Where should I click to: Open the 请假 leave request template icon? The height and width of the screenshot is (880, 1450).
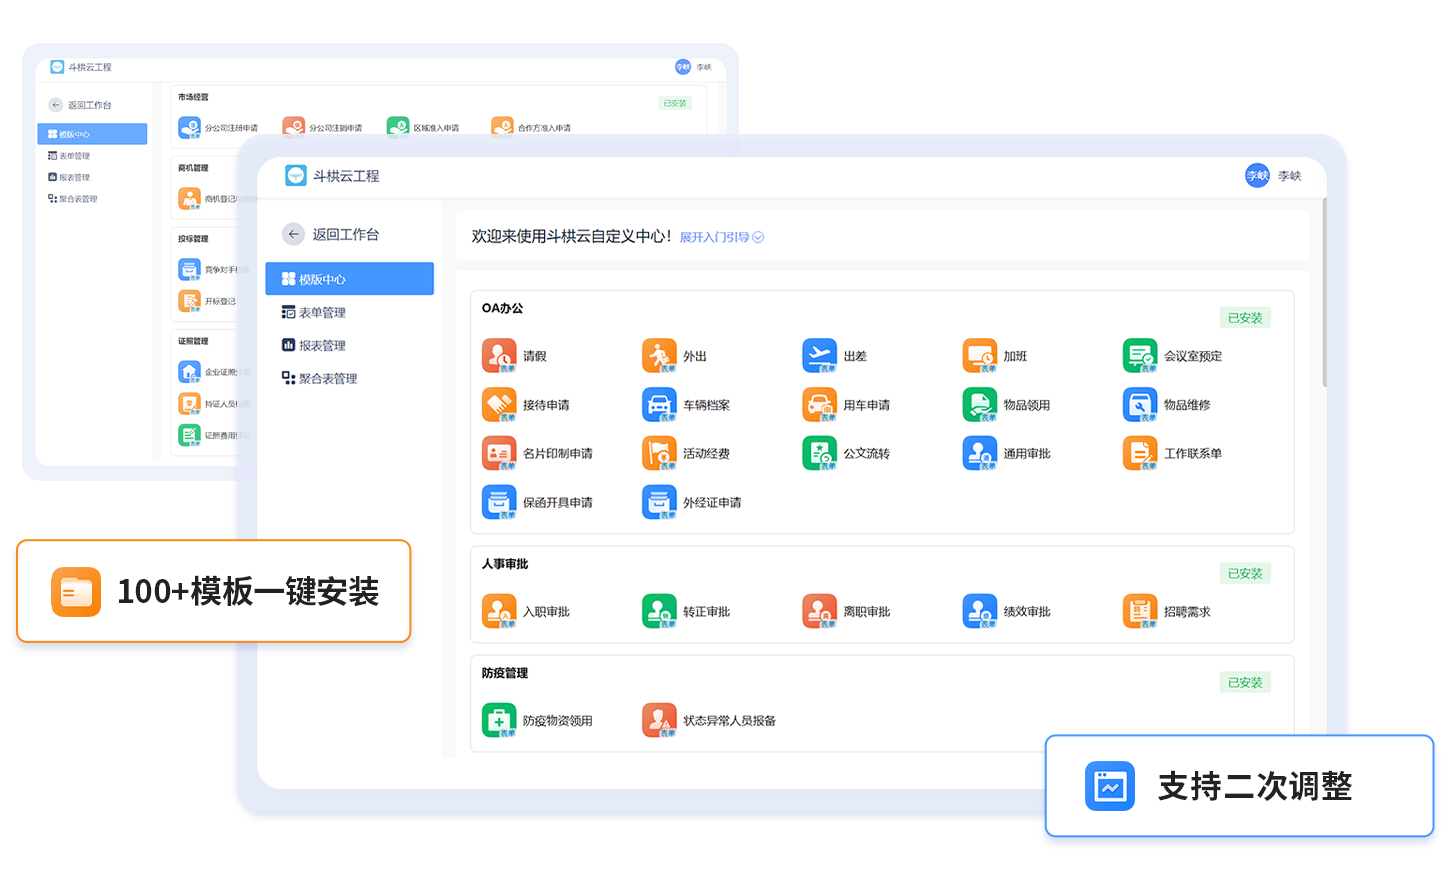pyautogui.click(x=498, y=355)
